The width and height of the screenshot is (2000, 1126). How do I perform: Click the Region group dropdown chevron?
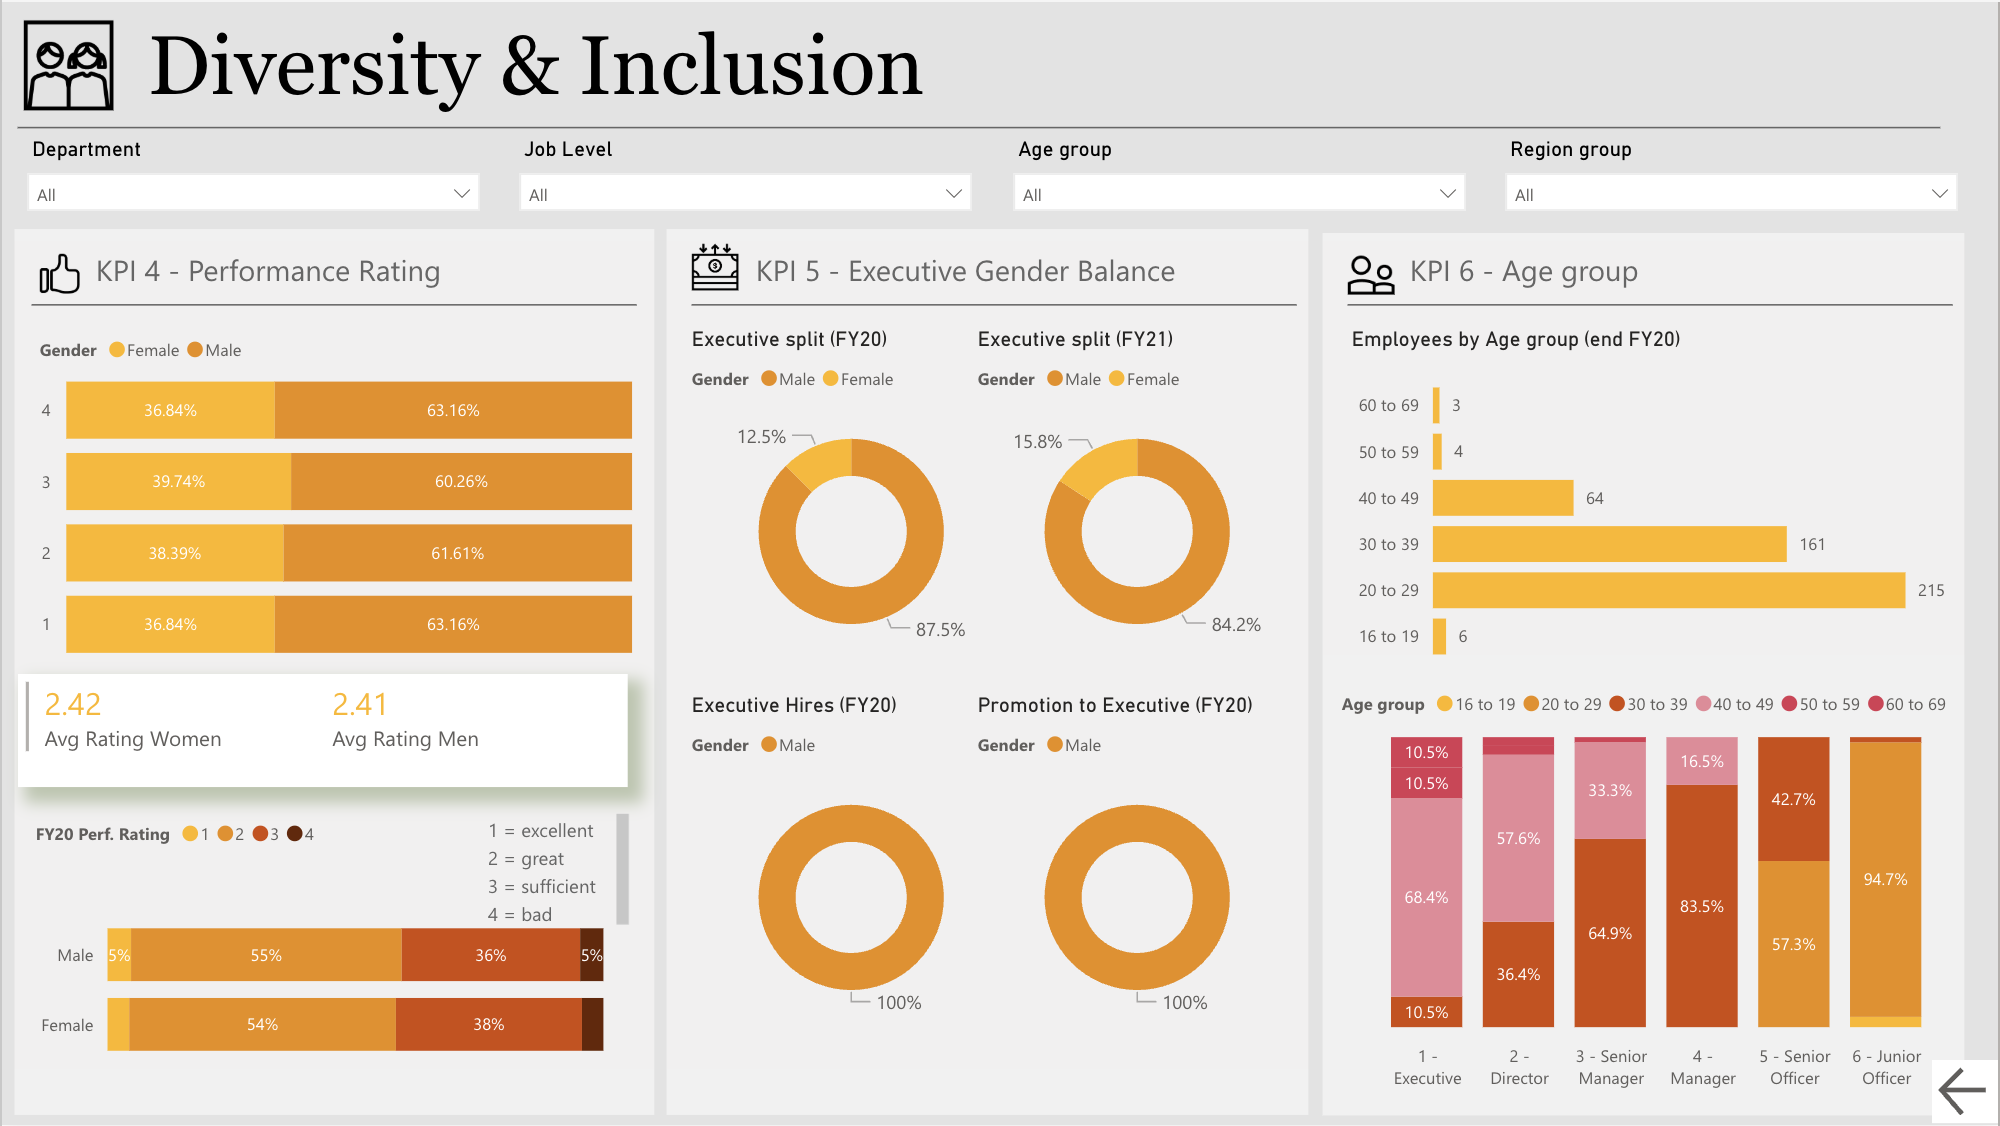pyautogui.click(x=1939, y=194)
